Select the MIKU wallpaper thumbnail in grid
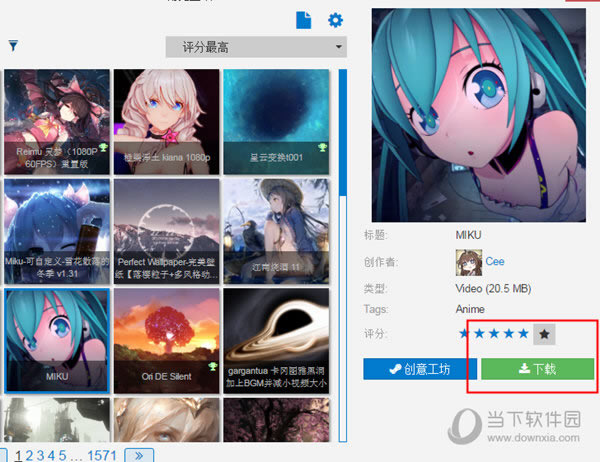Screen dimensions: 600x462 57,341
